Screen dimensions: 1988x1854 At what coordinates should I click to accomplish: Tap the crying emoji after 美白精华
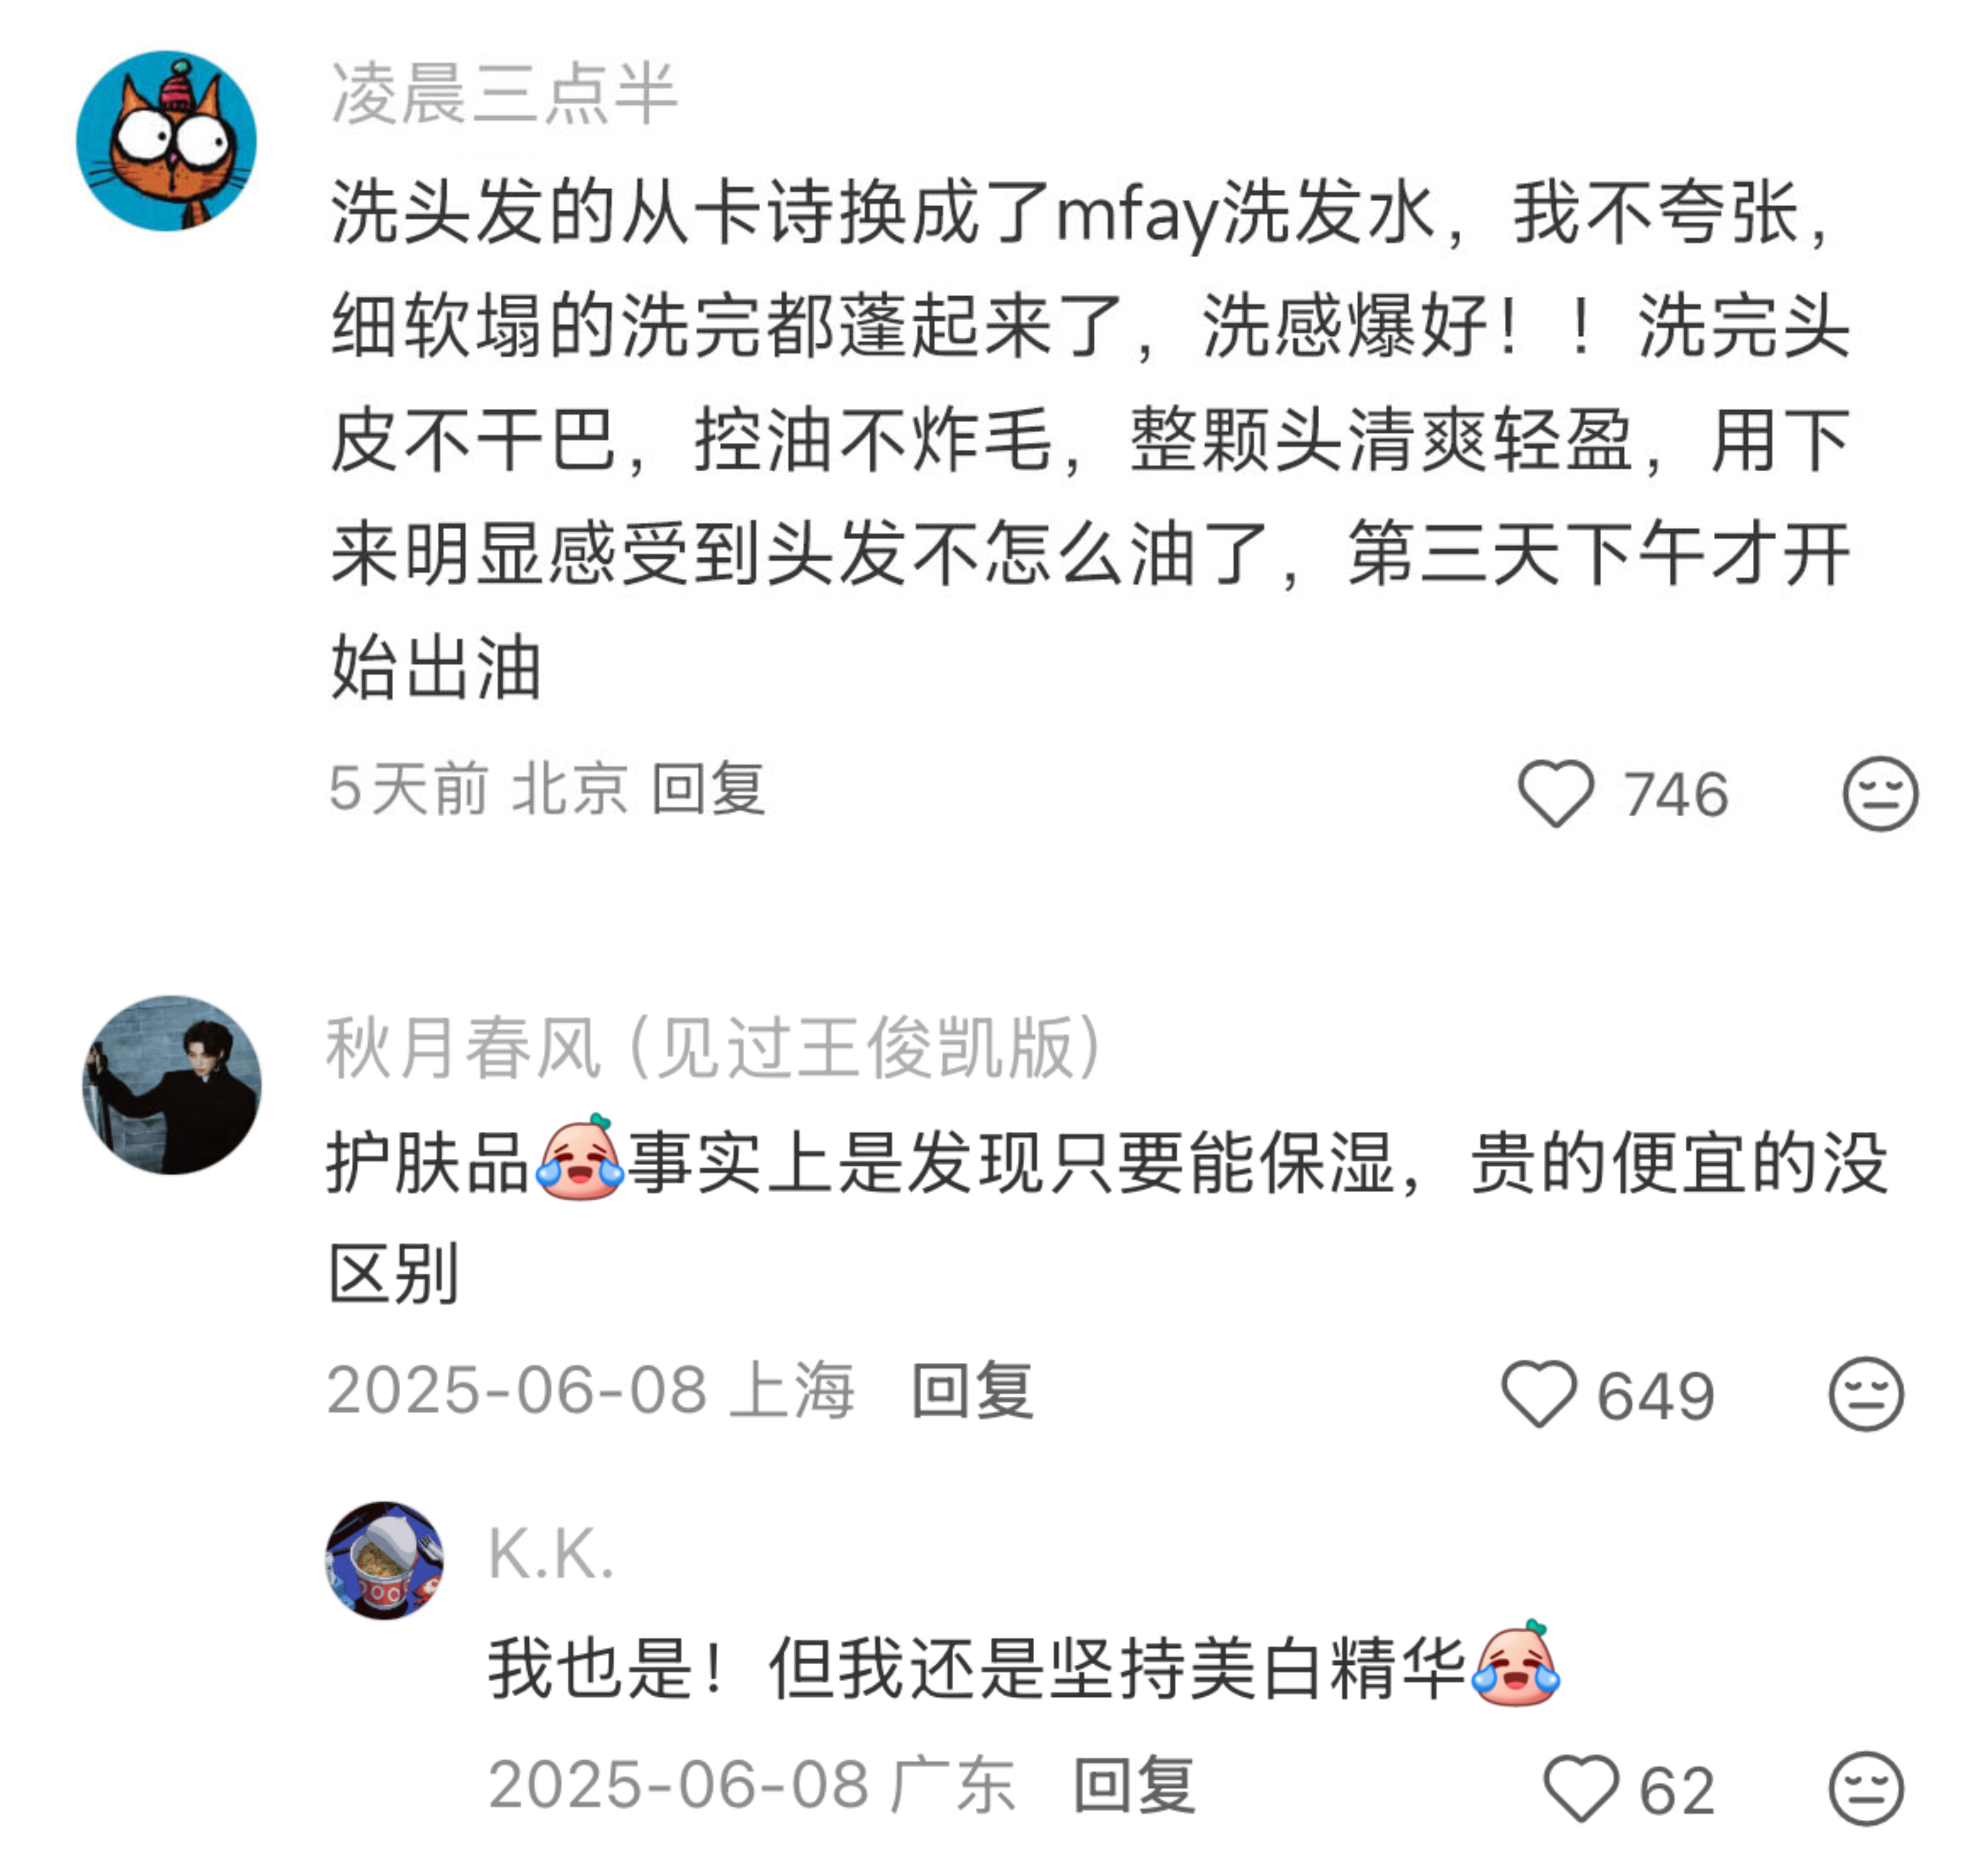coord(1516,1665)
